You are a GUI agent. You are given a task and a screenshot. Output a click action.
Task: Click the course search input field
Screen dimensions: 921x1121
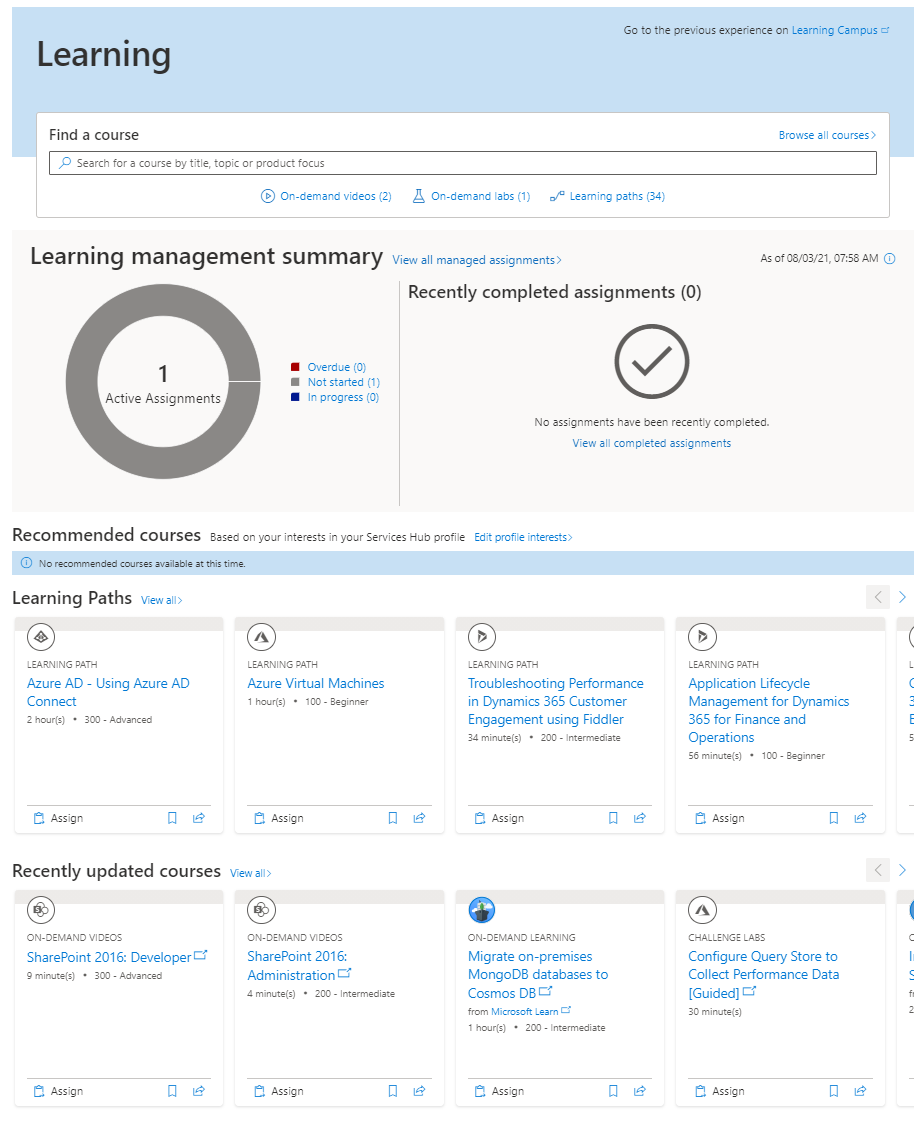point(463,163)
